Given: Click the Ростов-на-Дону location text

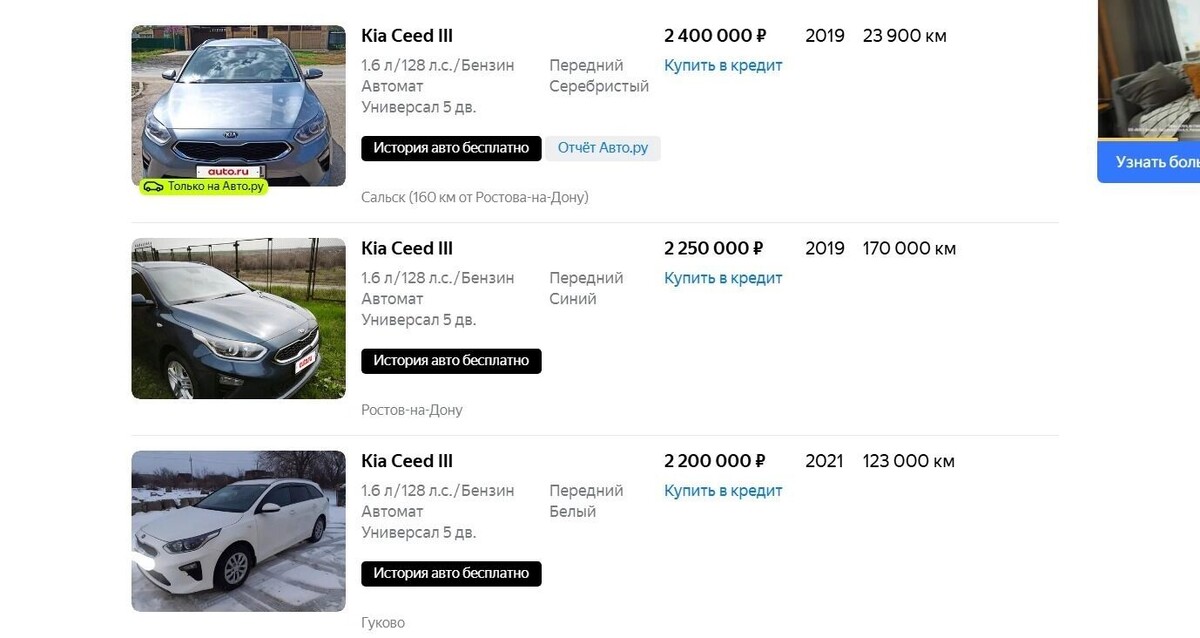Looking at the screenshot, I should coord(412,411).
